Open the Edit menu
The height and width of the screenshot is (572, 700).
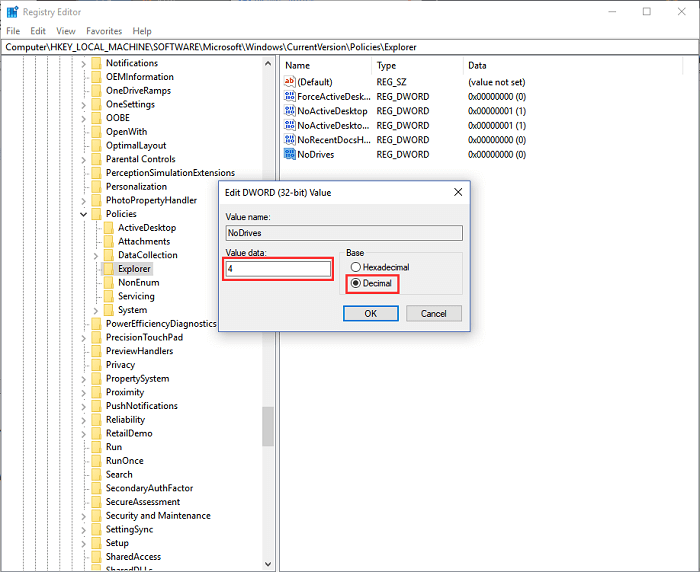coord(38,31)
